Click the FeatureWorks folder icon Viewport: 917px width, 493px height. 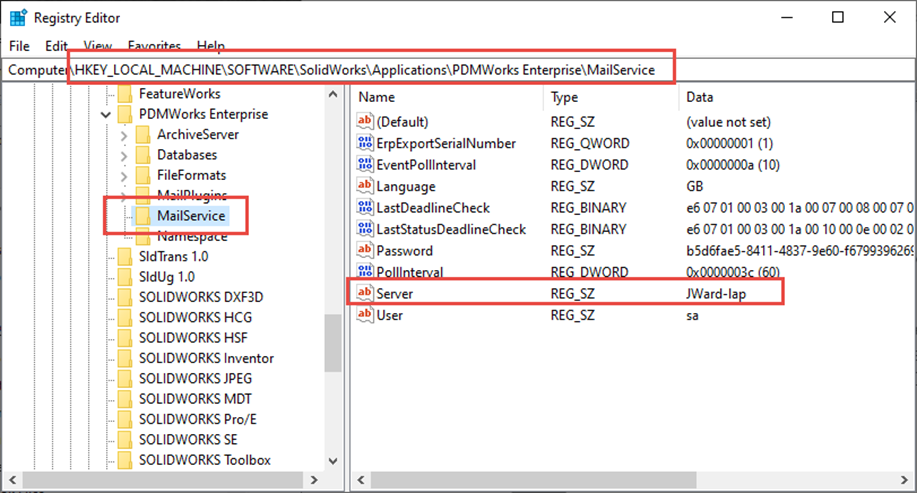[125, 94]
